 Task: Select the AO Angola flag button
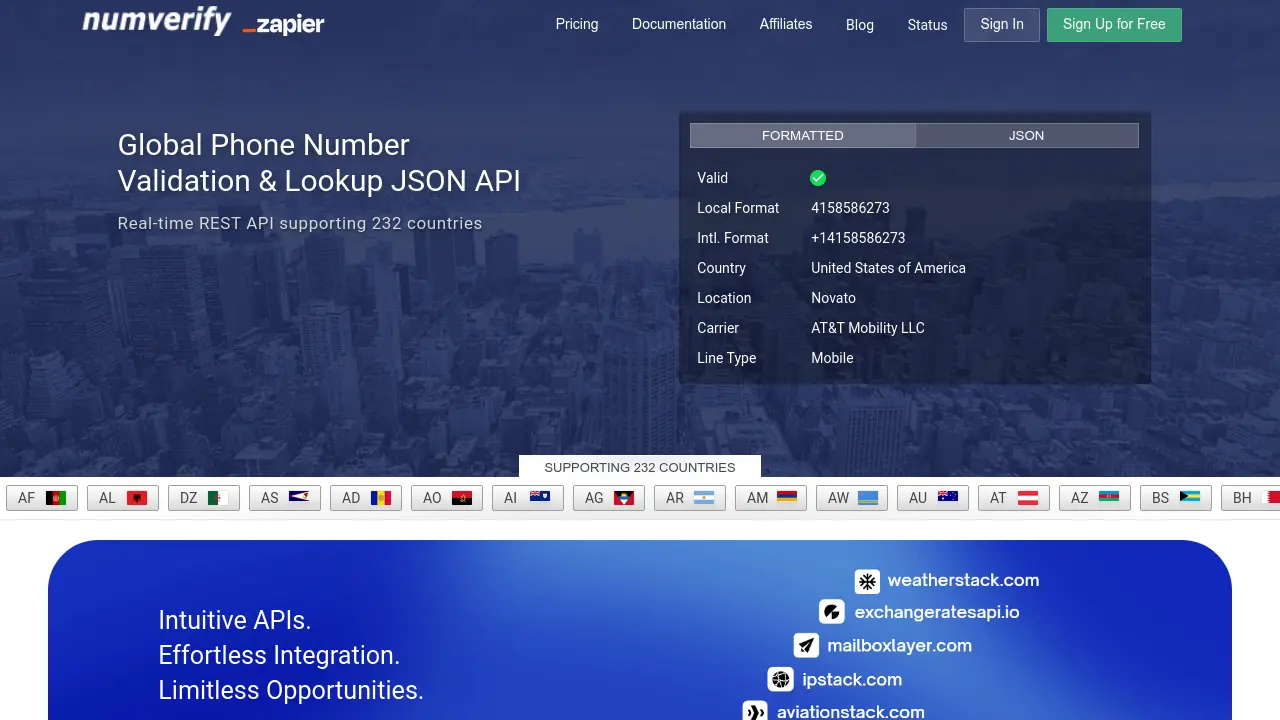click(447, 498)
